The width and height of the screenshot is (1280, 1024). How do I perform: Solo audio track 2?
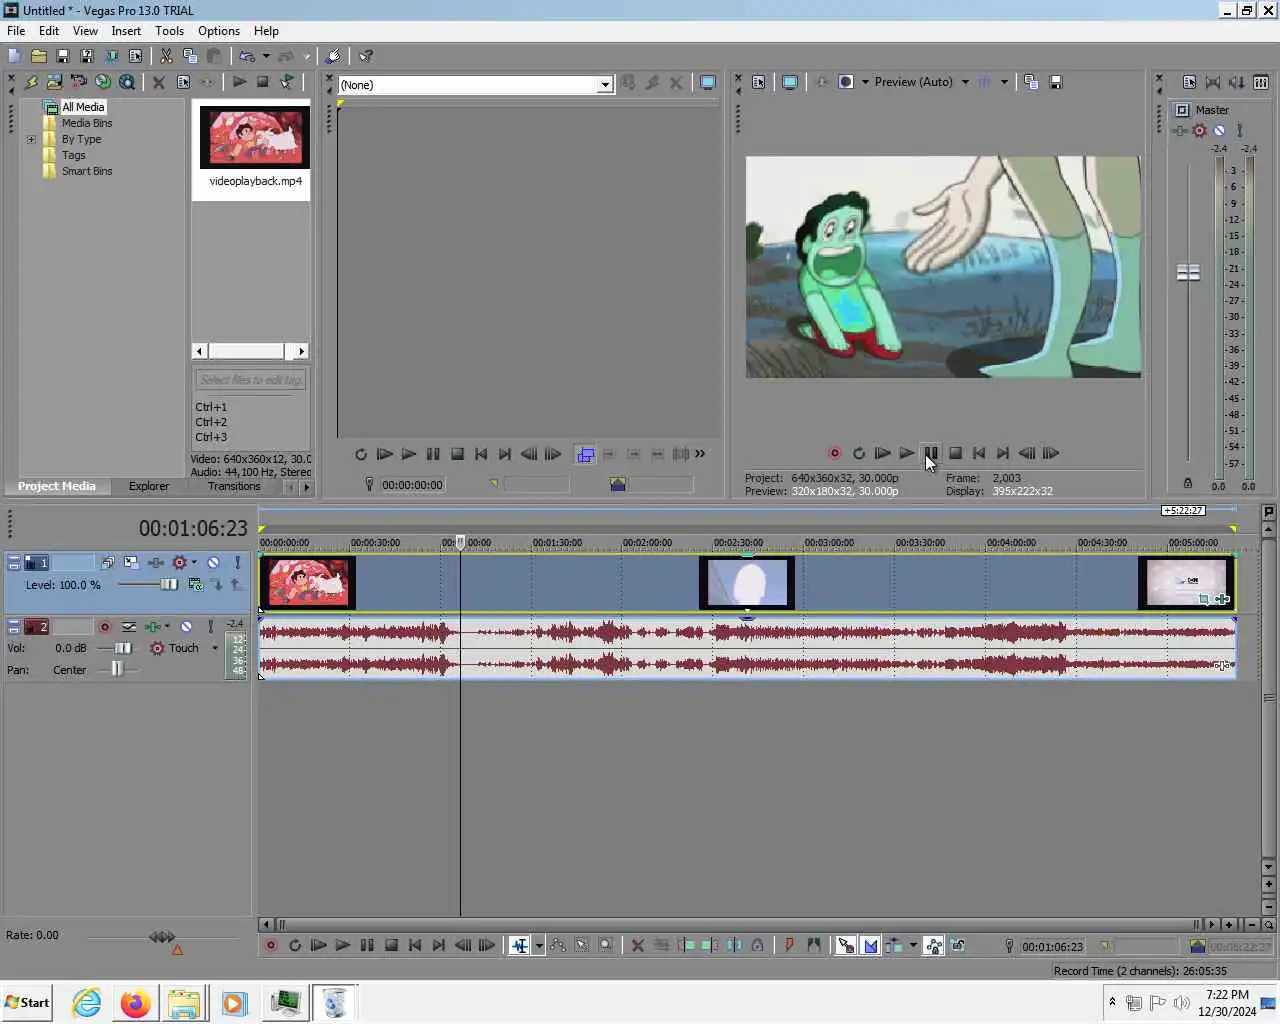click(210, 627)
